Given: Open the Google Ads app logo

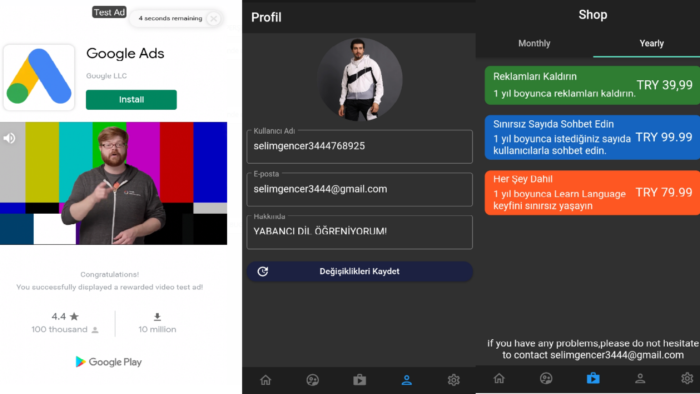Looking at the screenshot, I should click(x=39, y=77).
